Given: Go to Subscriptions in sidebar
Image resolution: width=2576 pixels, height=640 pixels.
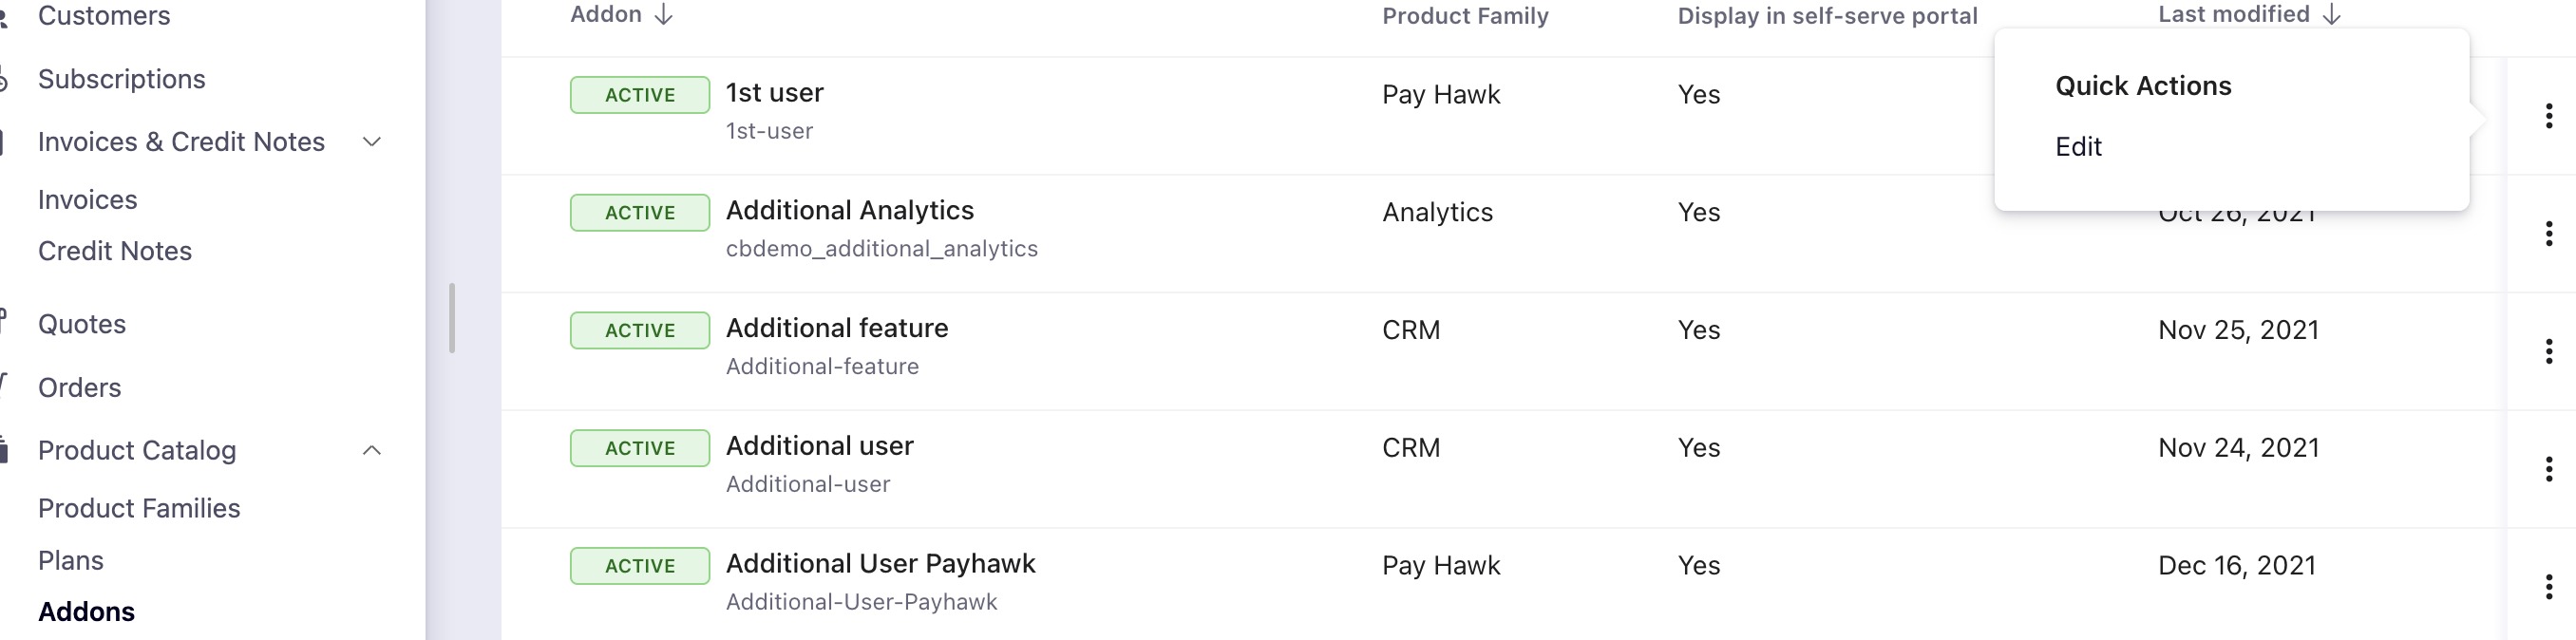Looking at the screenshot, I should (122, 79).
